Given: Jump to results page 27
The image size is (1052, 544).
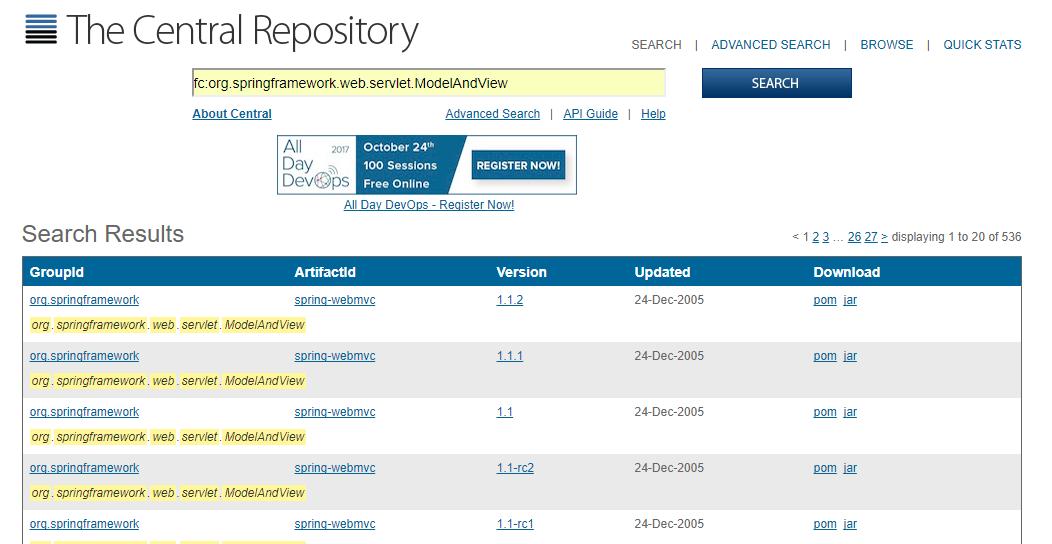Looking at the screenshot, I should click(870, 238).
